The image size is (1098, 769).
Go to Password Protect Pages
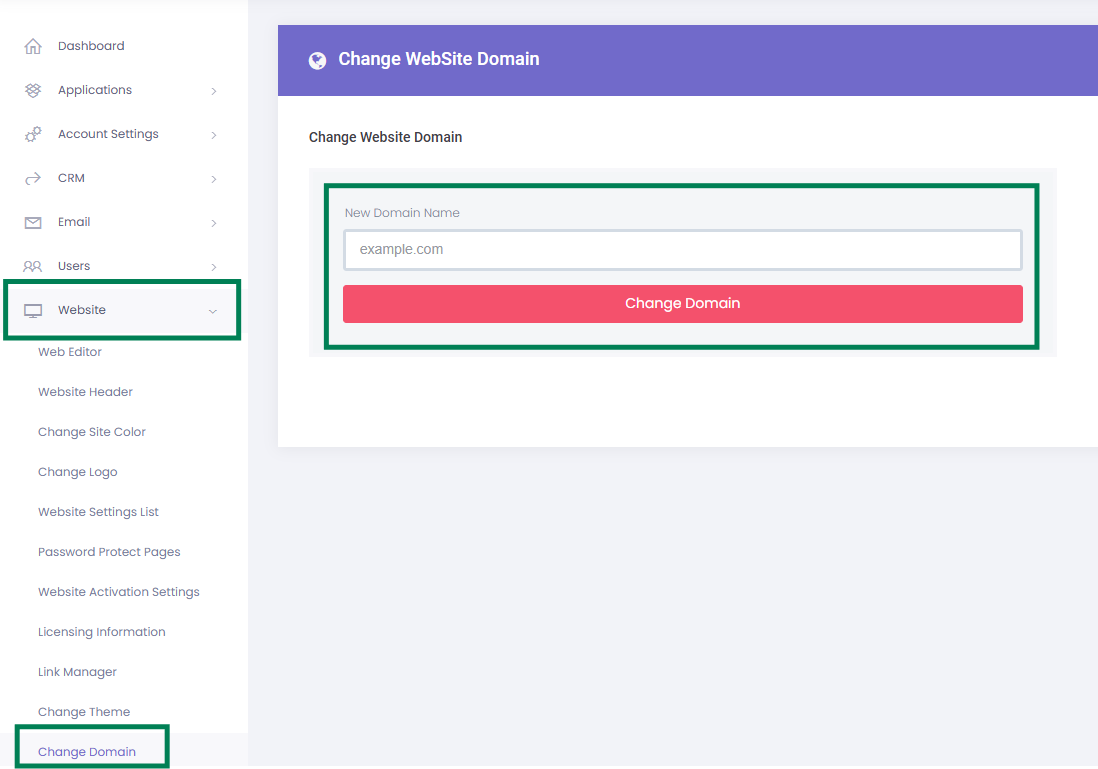coord(109,552)
